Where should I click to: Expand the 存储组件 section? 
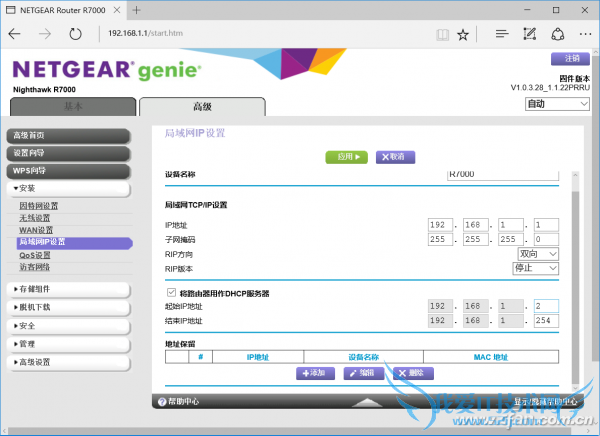(68, 289)
